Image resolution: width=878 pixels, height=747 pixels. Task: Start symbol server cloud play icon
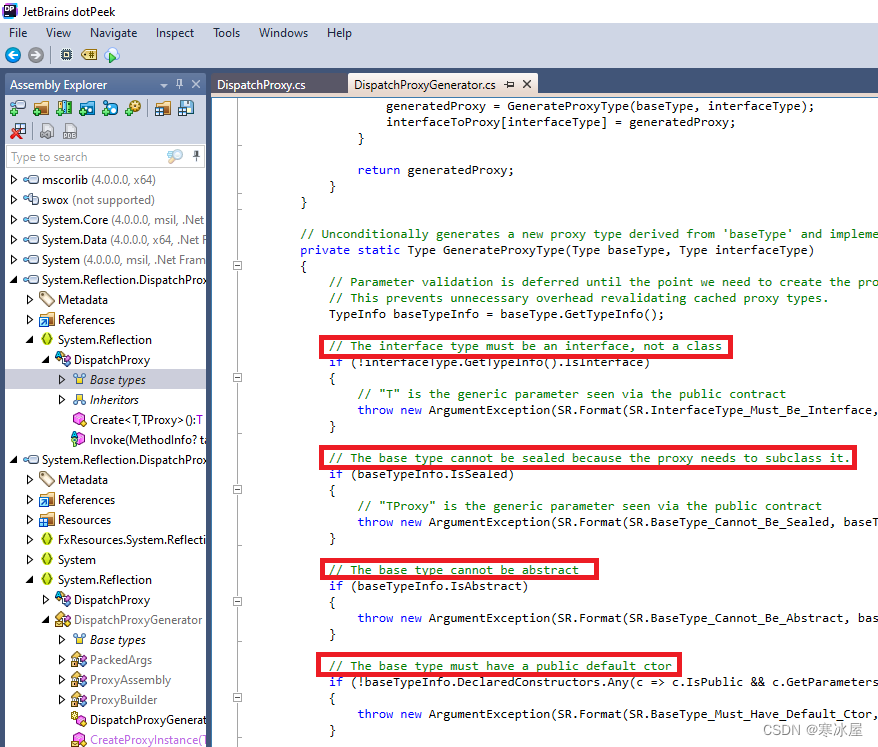pos(112,55)
